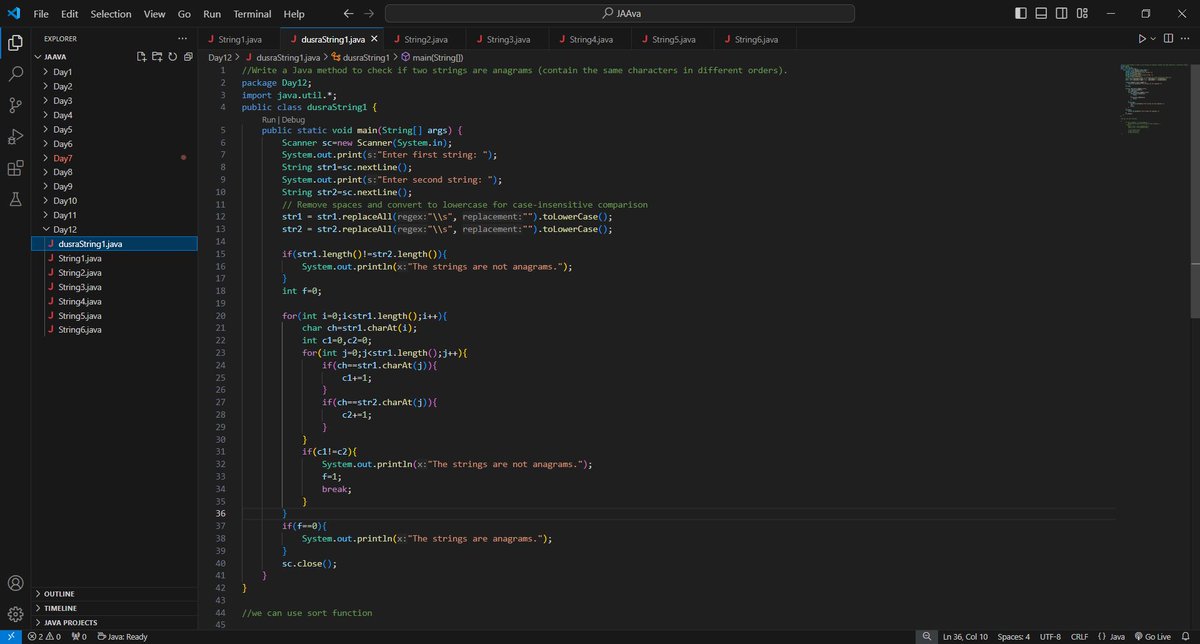Open the Source Control view

tap(16, 105)
